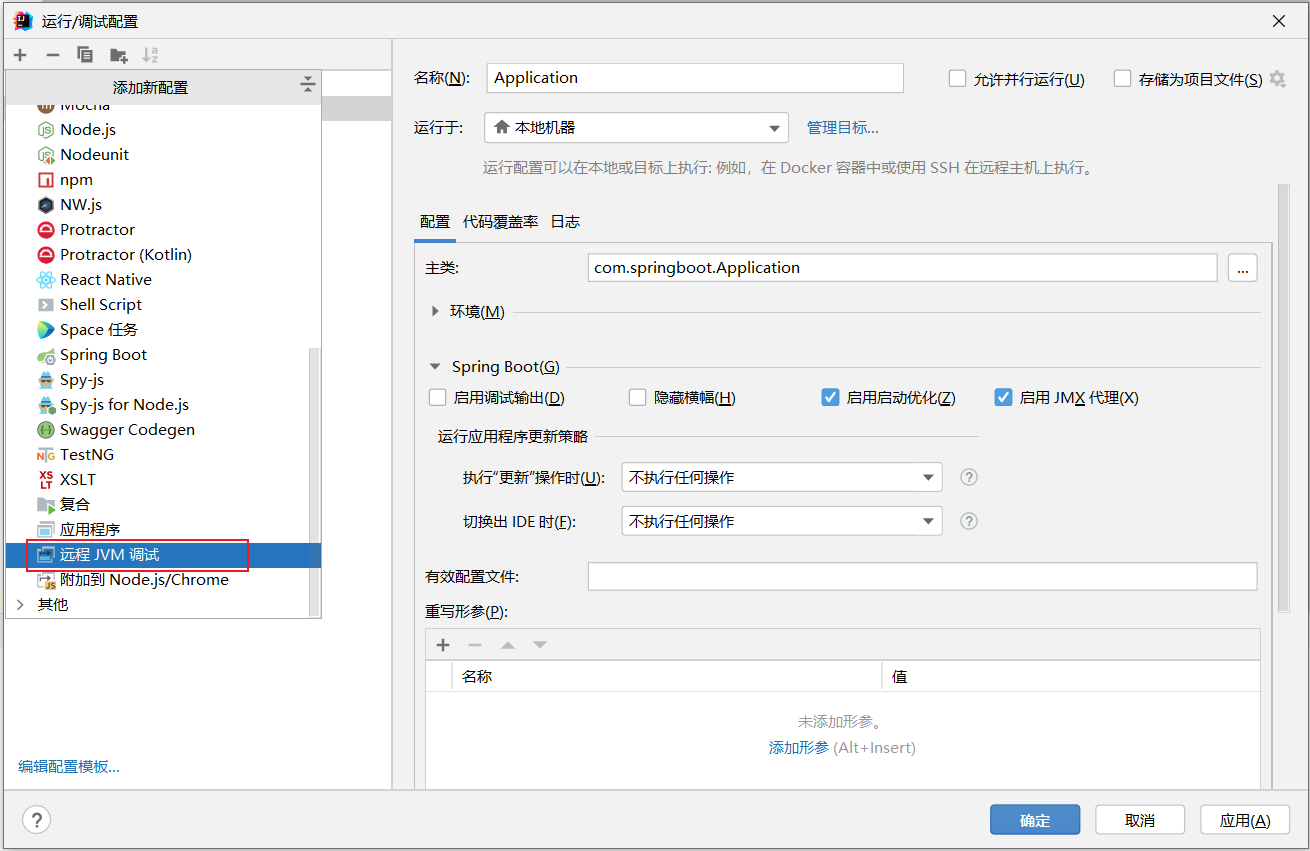The width and height of the screenshot is (1310, 851).
Task: Click the 名称 input field
Action: 695,78
